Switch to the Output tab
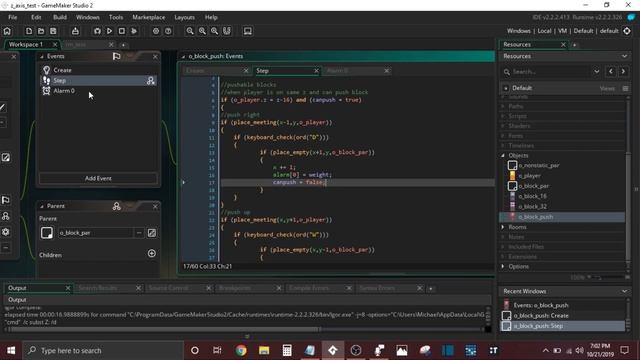Viewport: 640px width, 360px height. [17, 288]
